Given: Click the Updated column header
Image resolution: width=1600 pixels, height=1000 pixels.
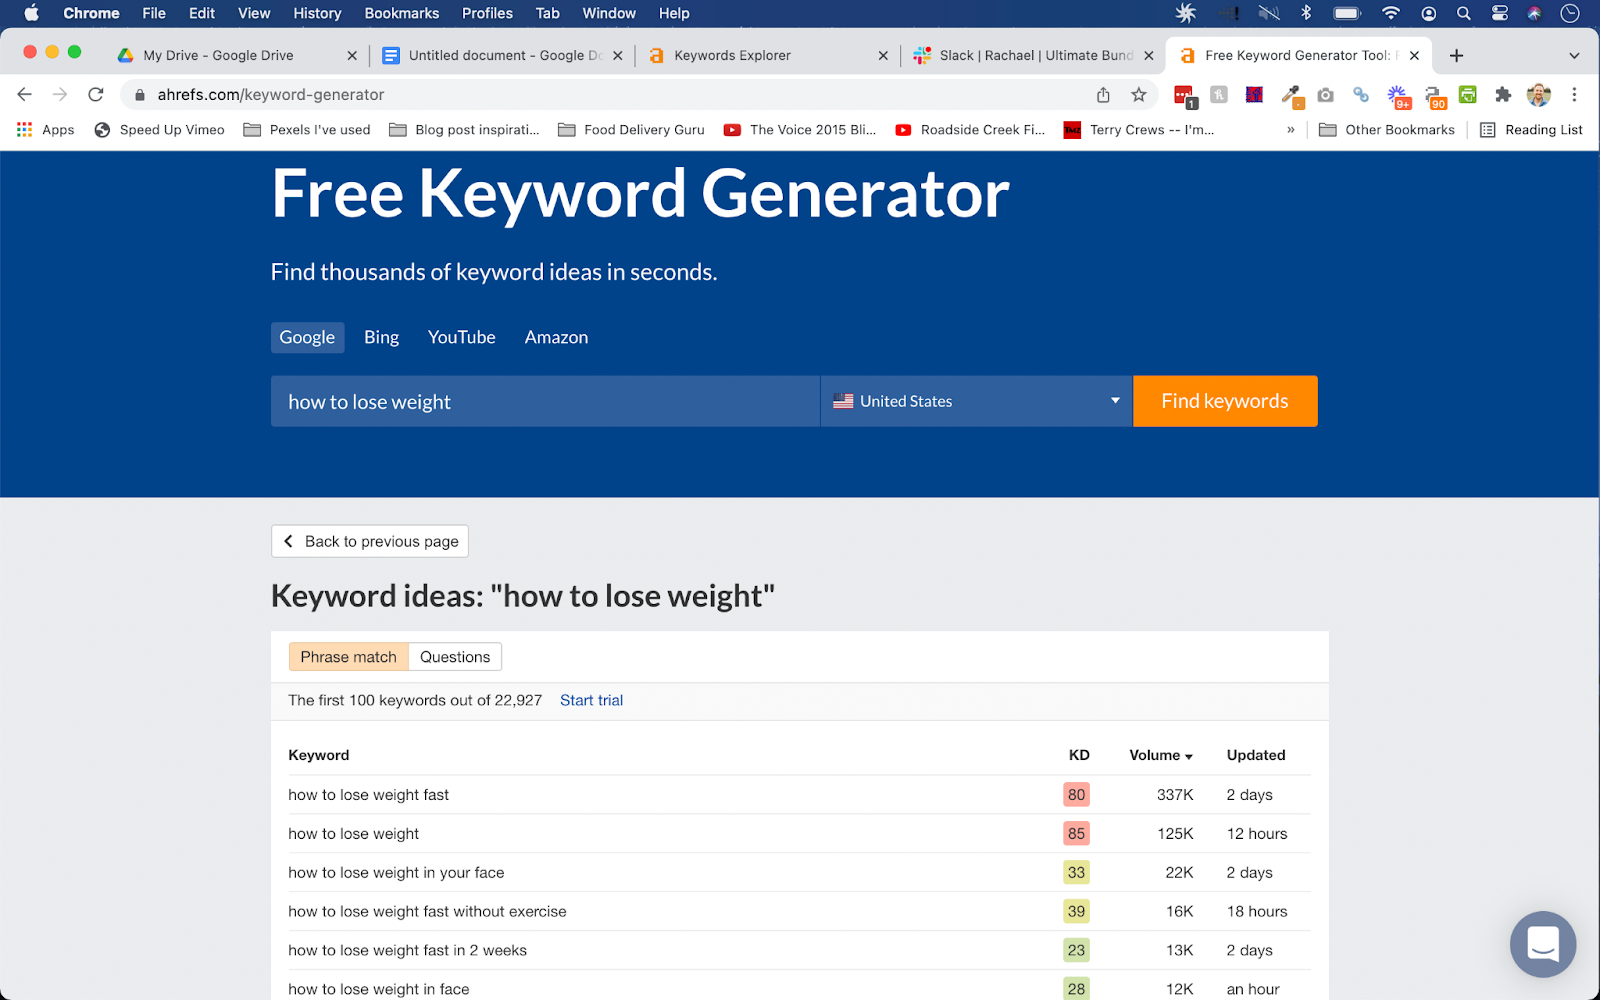Looking at the screenshot, I should [1256, 755].
